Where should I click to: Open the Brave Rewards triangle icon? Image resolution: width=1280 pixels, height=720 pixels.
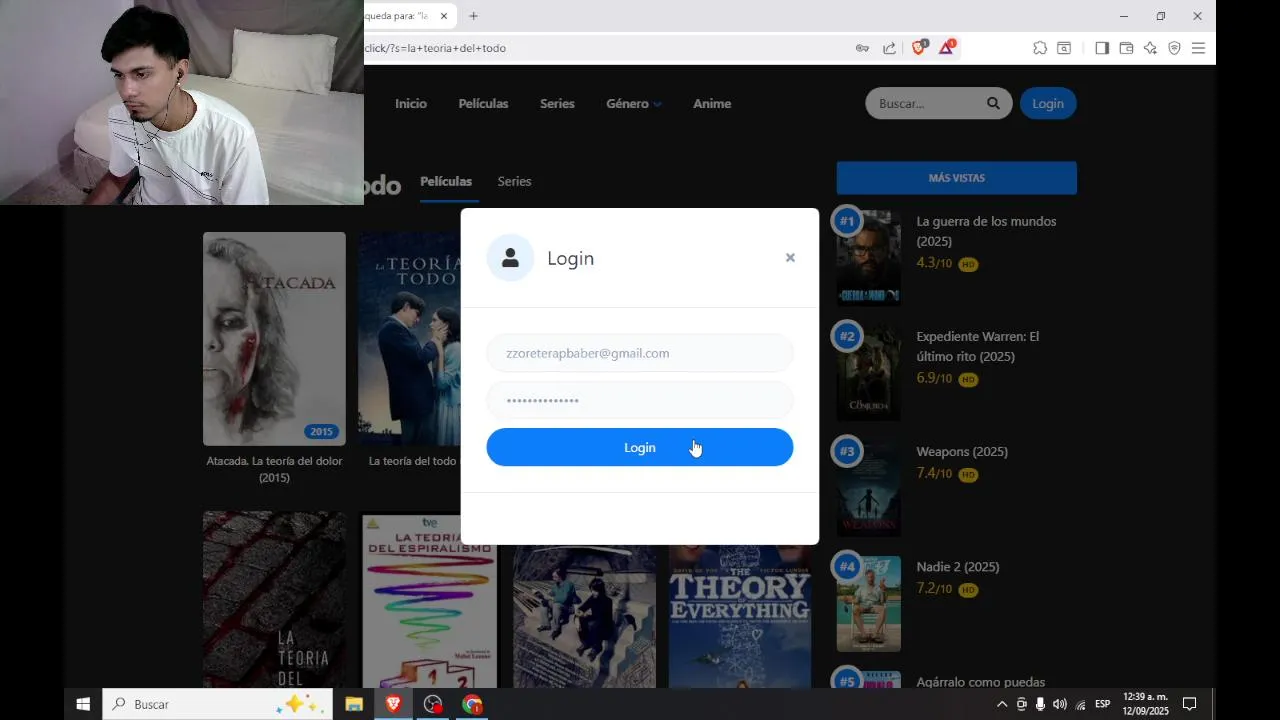click(x=946, y=47)
